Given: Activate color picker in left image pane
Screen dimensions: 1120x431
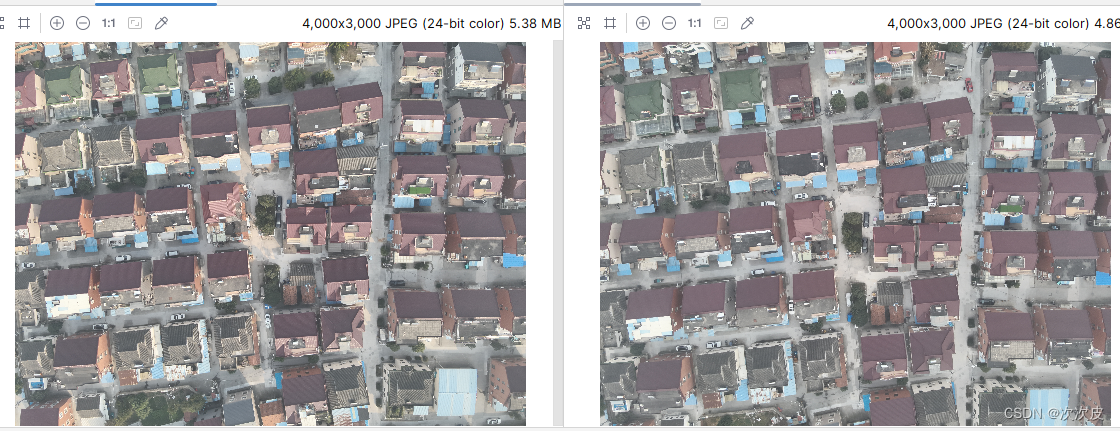Looking at the screenshot, I should point(161,23).
